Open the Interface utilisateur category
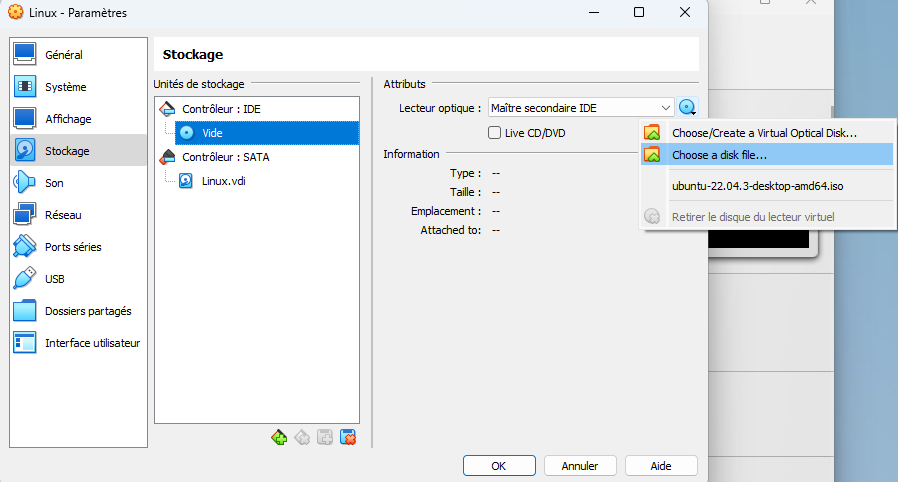This screenshot has height=482, width=898. 78,343
